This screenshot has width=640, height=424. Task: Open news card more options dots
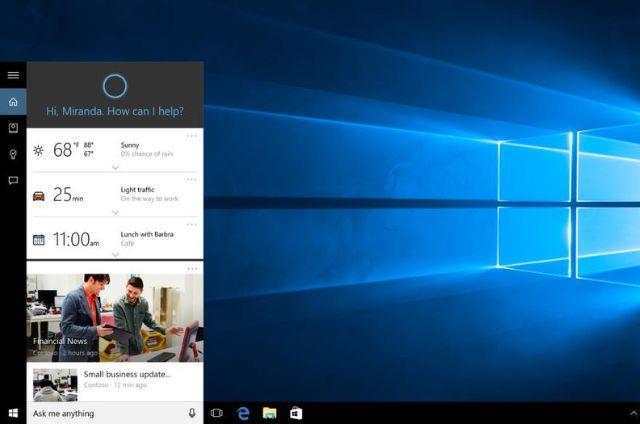pyautogui.click(x=192, y=269)
